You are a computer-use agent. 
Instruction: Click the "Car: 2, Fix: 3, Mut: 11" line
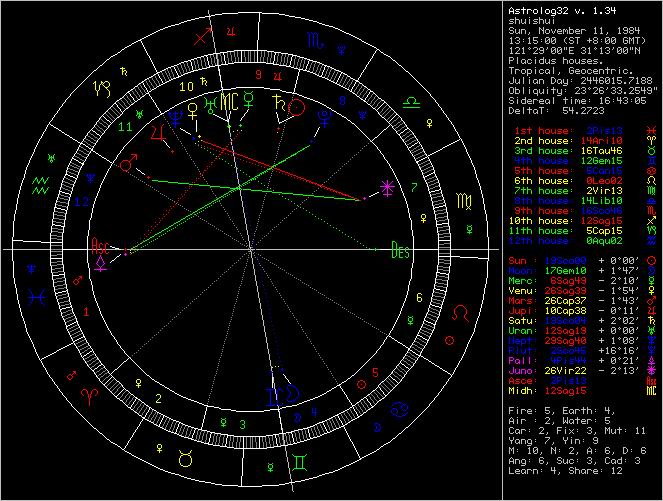577,431
